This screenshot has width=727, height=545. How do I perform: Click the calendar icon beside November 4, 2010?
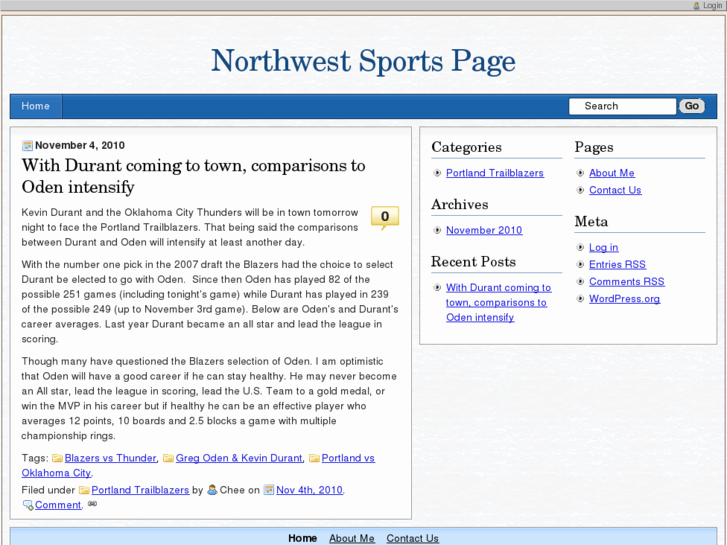click(27, 146)
